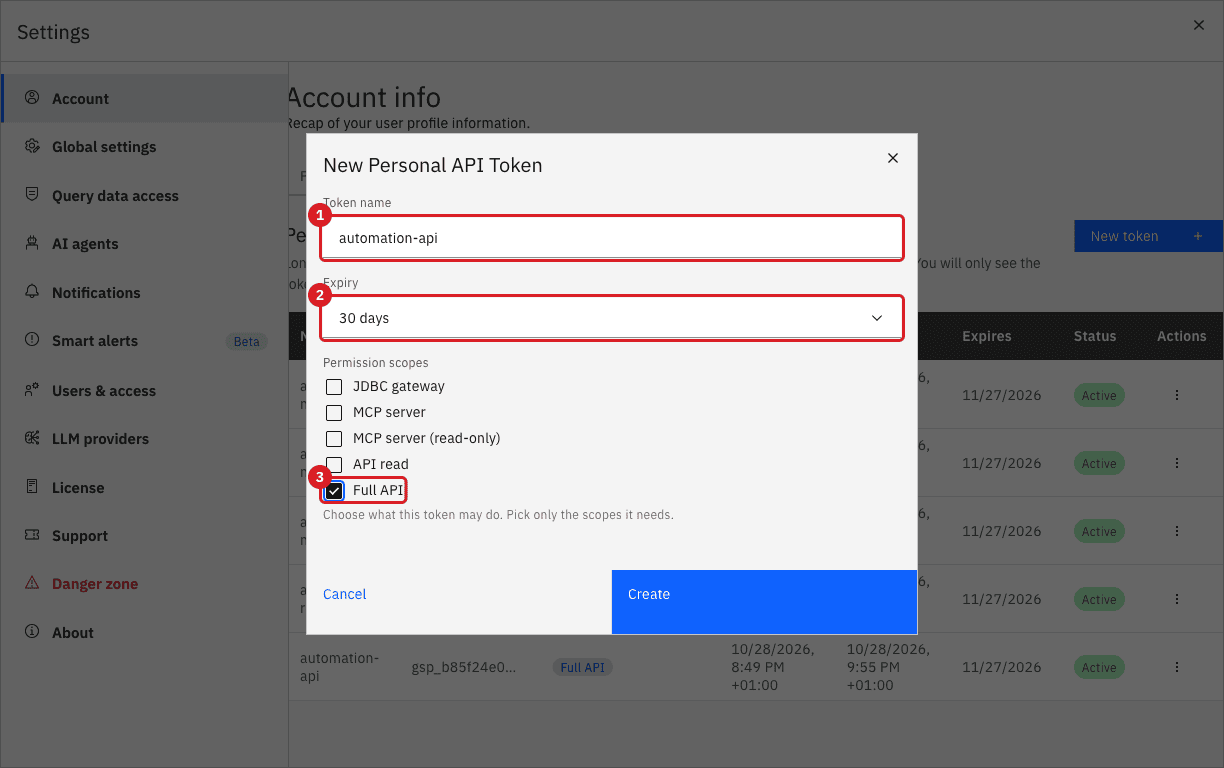Viewport: 1224px width, 768px height.
Task: Click Cancel in the token dialog
Action: [459, 602]
